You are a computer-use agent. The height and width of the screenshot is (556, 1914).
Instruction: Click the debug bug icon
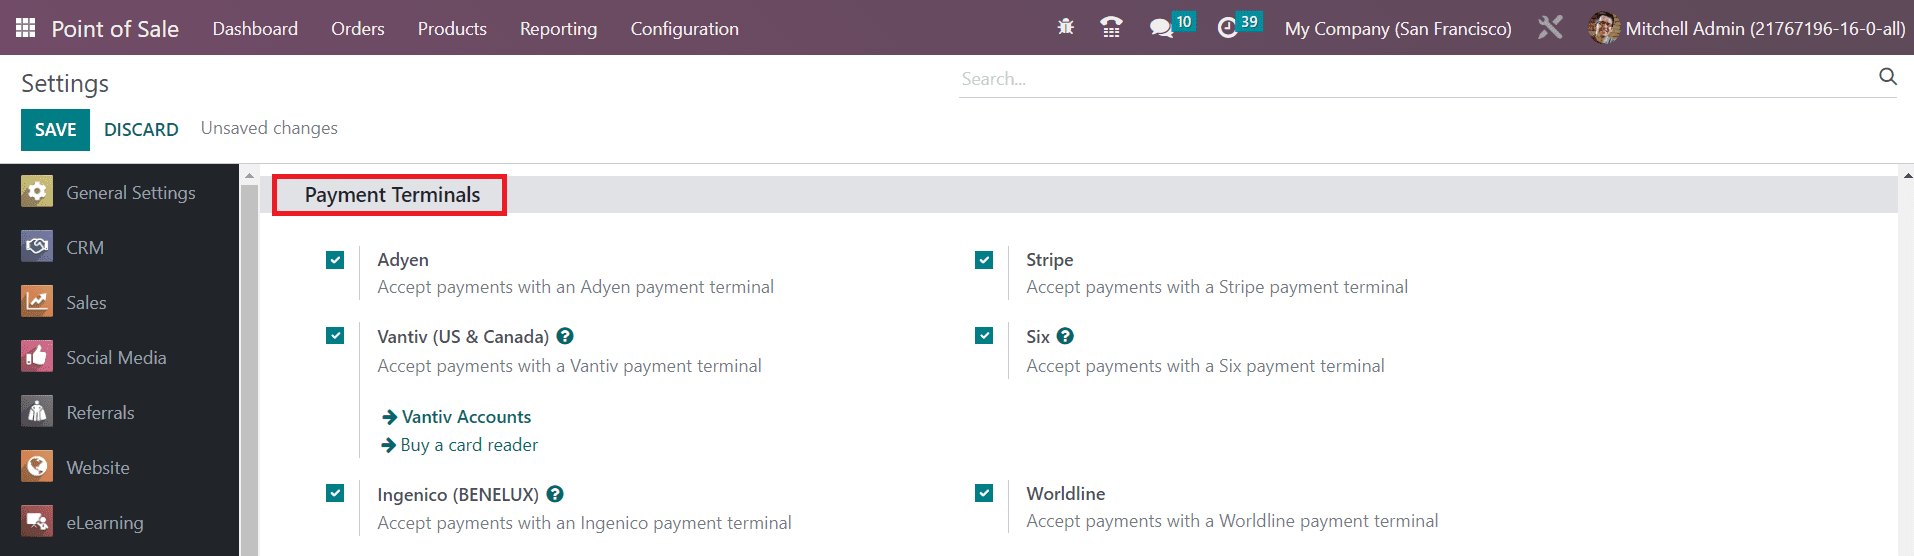pos(1066,28)
